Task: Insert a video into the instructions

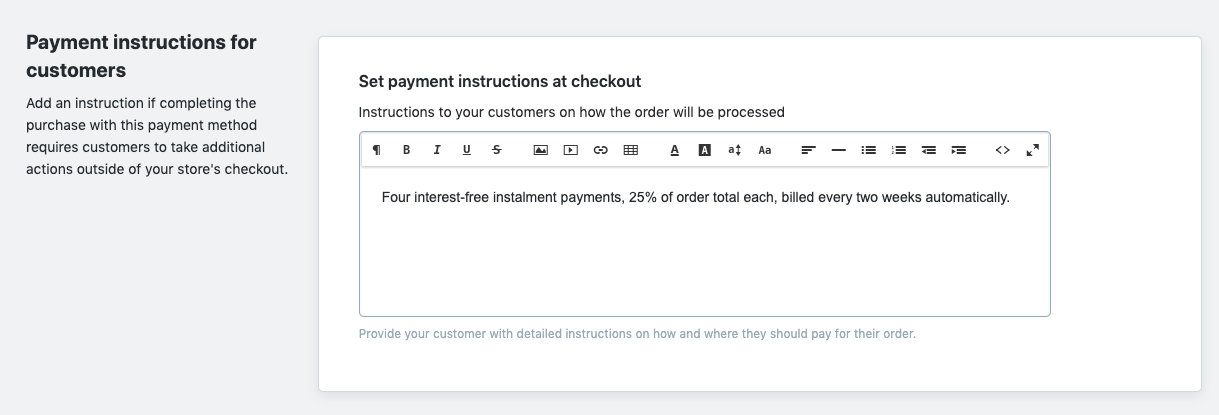Action: click(571, 150)
